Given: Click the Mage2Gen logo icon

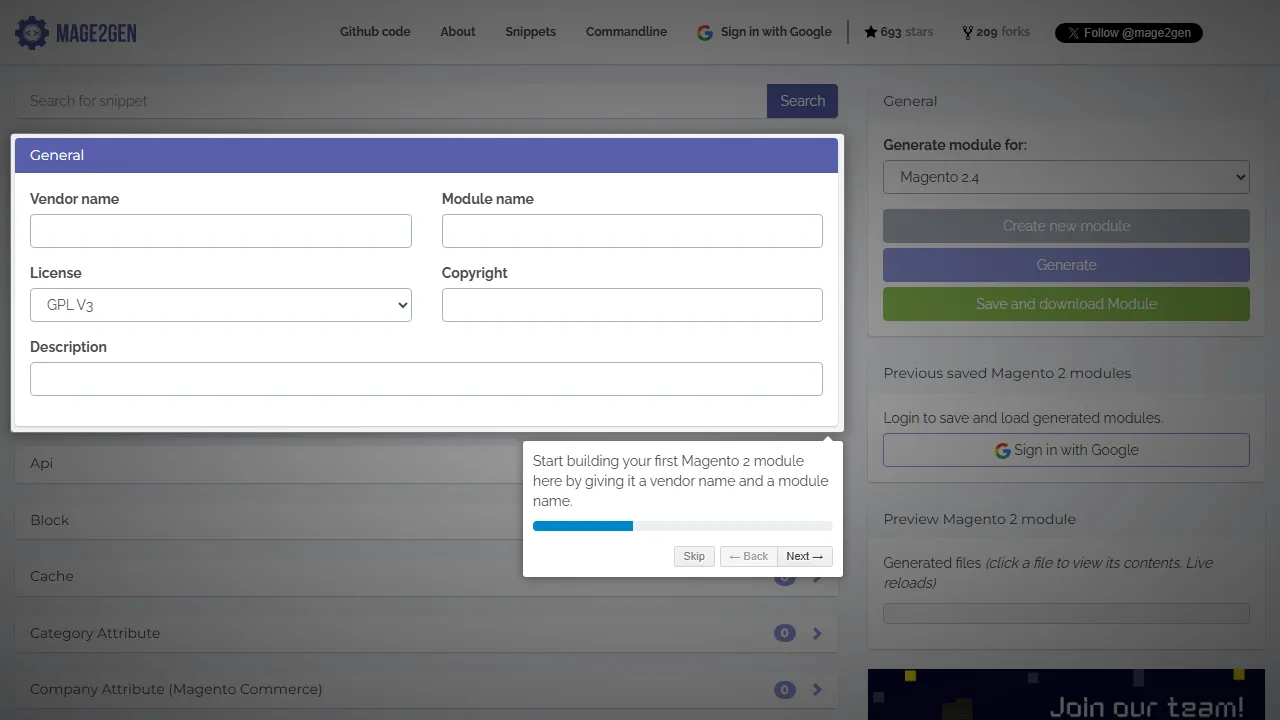Looking at the screenshot, I should [x=32, y=33].
